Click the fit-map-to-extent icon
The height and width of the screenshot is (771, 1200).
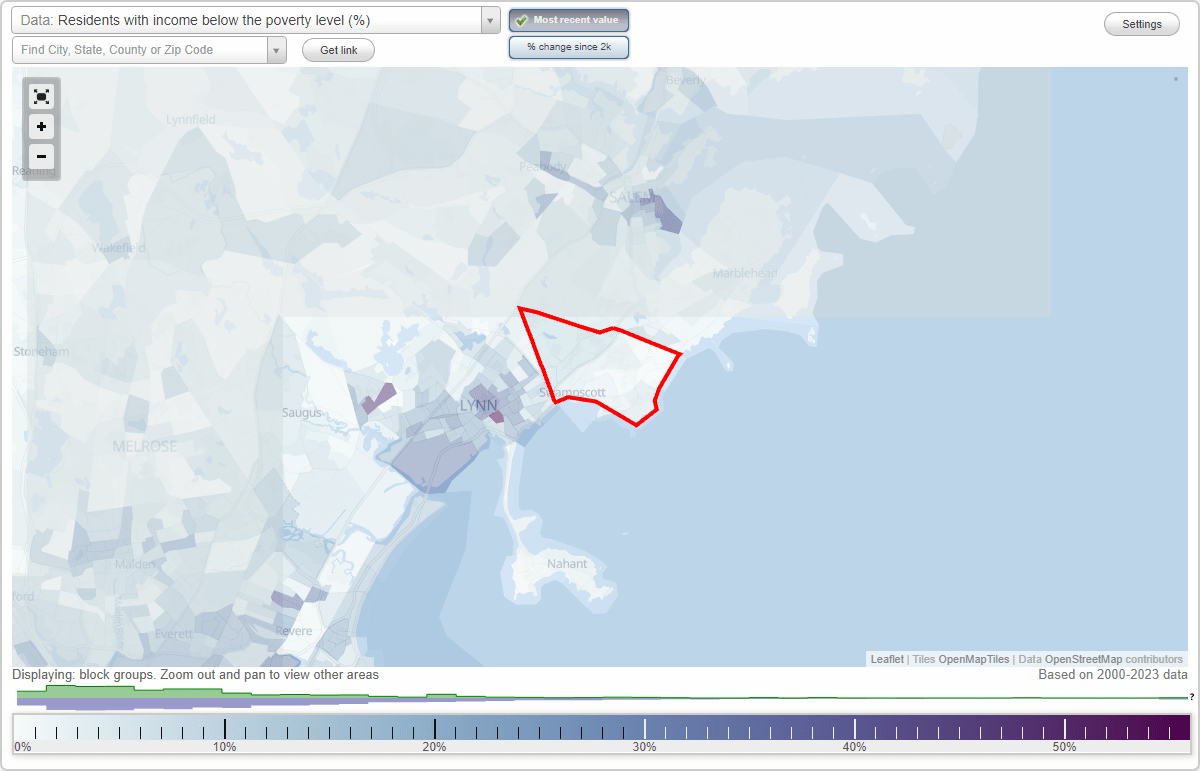tap(41, 96)
